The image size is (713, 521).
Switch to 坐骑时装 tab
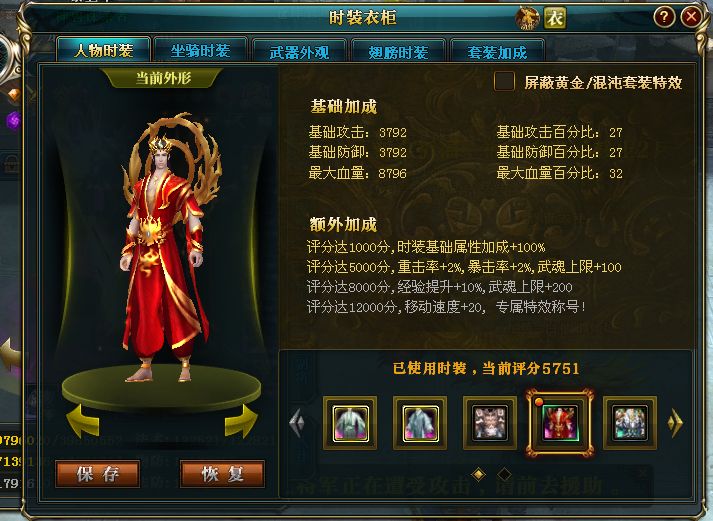click(x=201, y=50)
